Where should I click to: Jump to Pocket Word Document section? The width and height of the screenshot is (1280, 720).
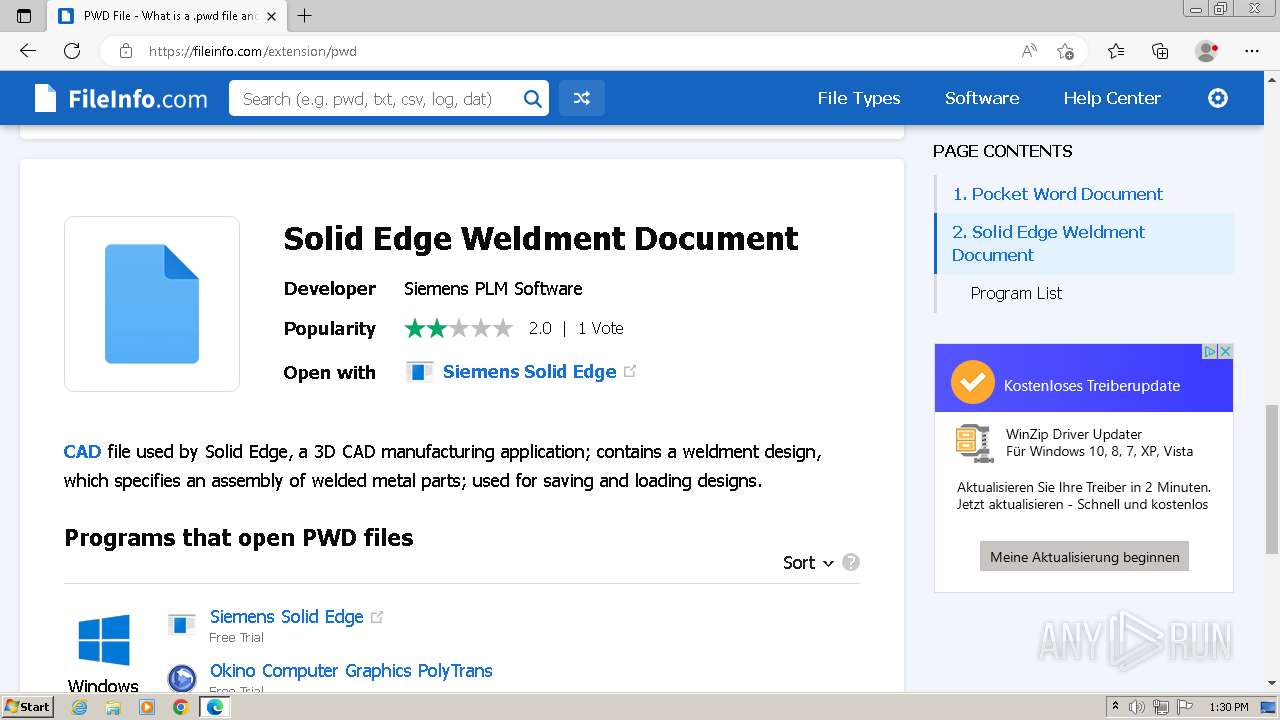[1057, 194]
